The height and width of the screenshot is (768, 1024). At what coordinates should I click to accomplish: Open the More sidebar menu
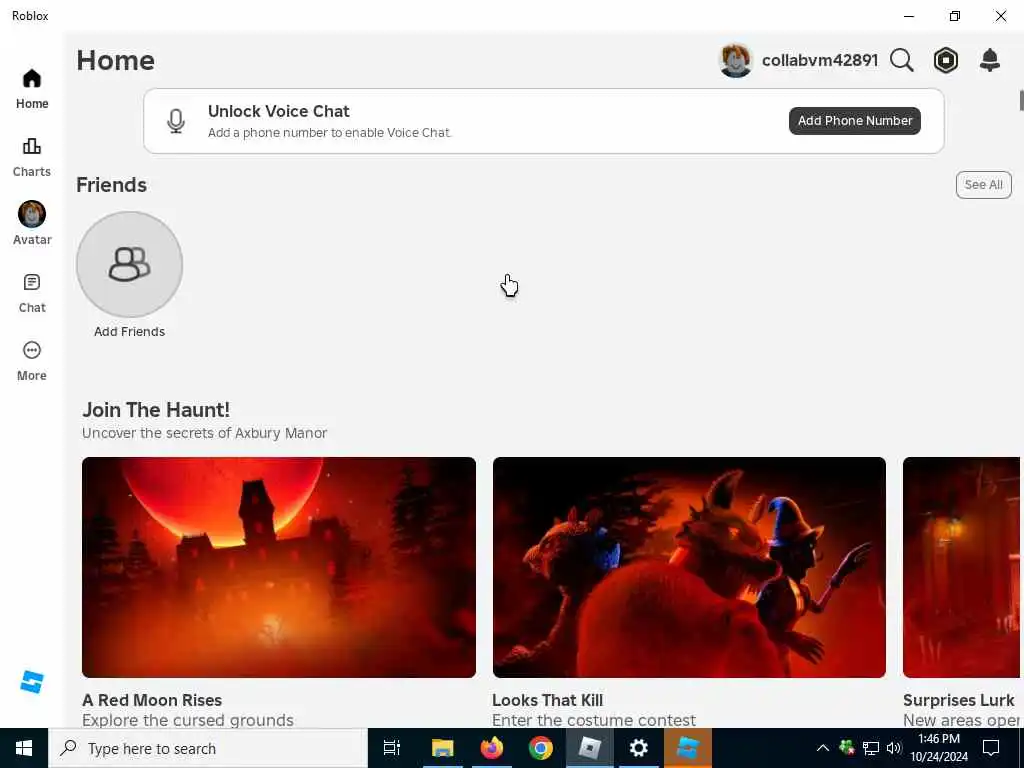(x=31, y=361)
